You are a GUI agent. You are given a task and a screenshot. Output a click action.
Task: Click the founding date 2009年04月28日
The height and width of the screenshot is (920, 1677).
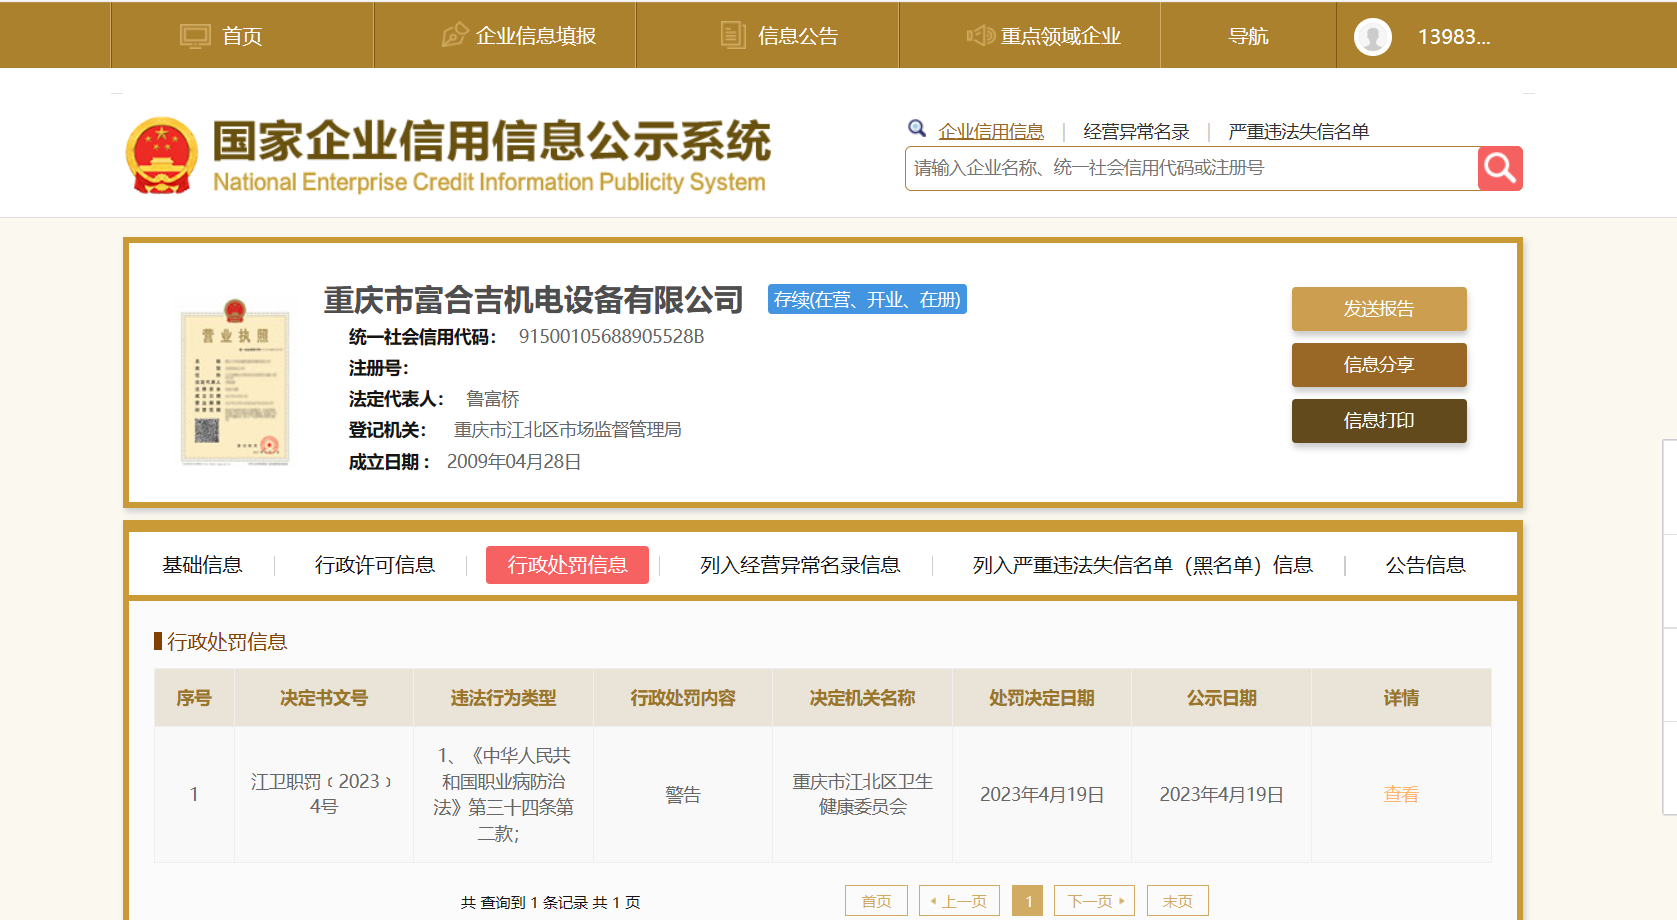514,462
